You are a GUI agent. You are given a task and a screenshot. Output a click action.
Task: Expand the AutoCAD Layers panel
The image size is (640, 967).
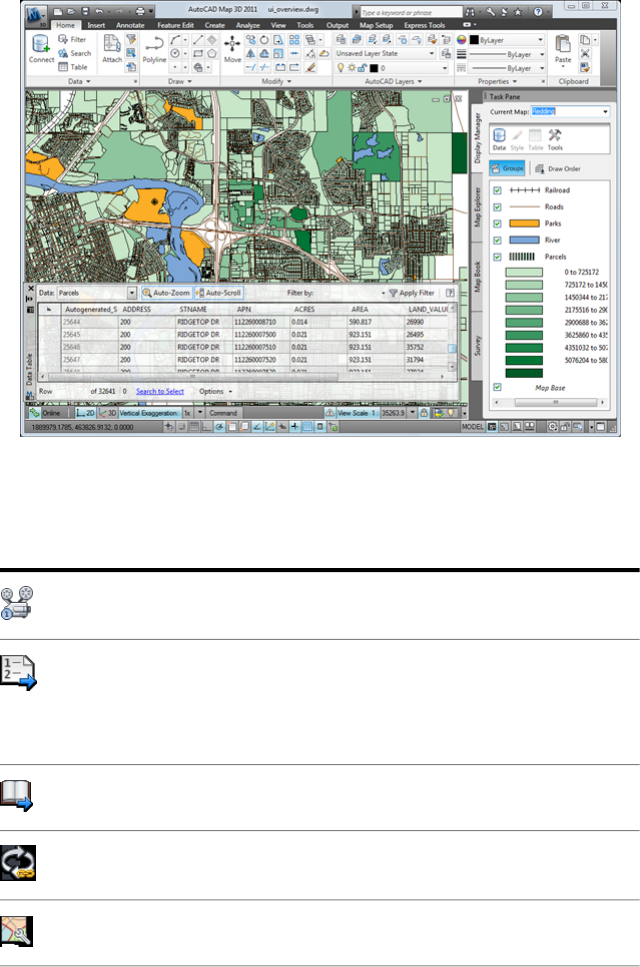tap(393, 81)
